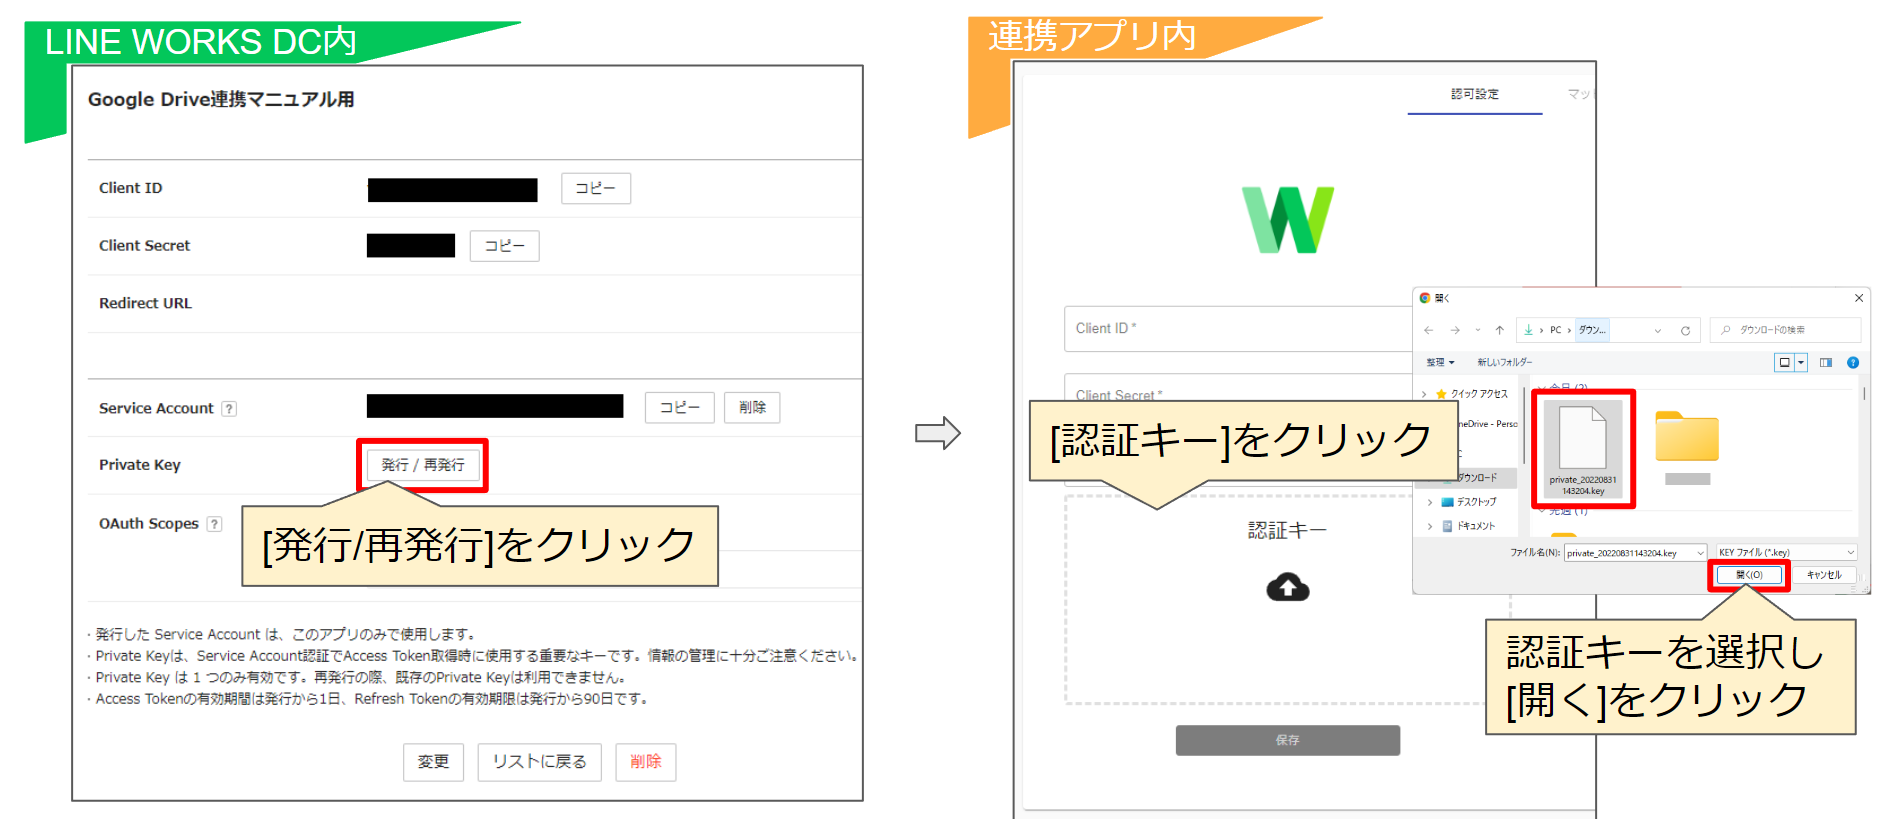
Task: Switch to the 認可設定 tab
Action: (x=1475, y=94)
